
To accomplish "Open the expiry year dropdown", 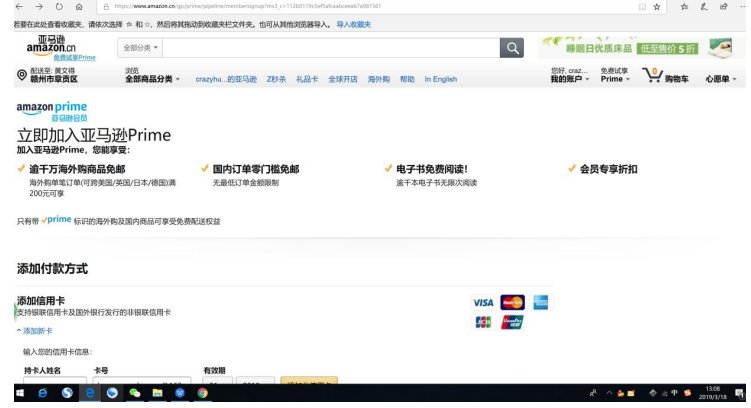I will tap(255, 380).
